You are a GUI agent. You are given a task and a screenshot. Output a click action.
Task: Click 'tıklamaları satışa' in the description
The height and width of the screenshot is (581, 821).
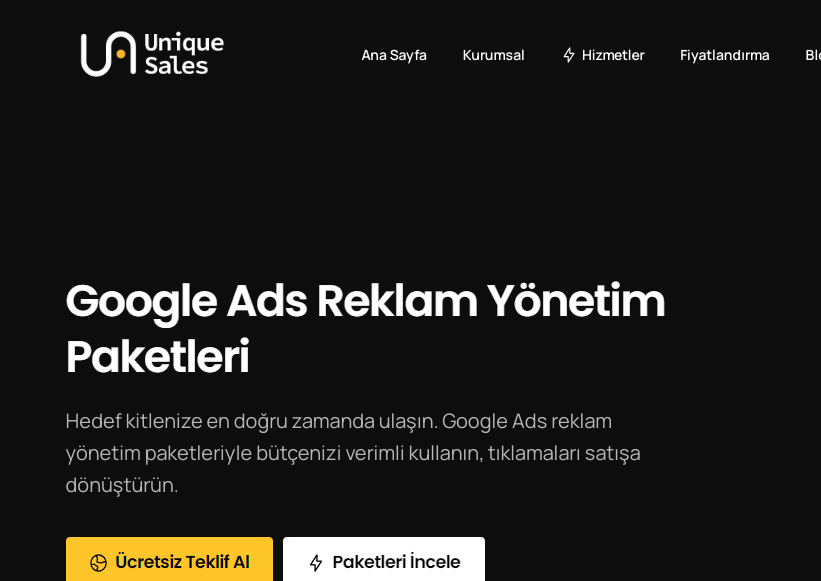(563, 453)
